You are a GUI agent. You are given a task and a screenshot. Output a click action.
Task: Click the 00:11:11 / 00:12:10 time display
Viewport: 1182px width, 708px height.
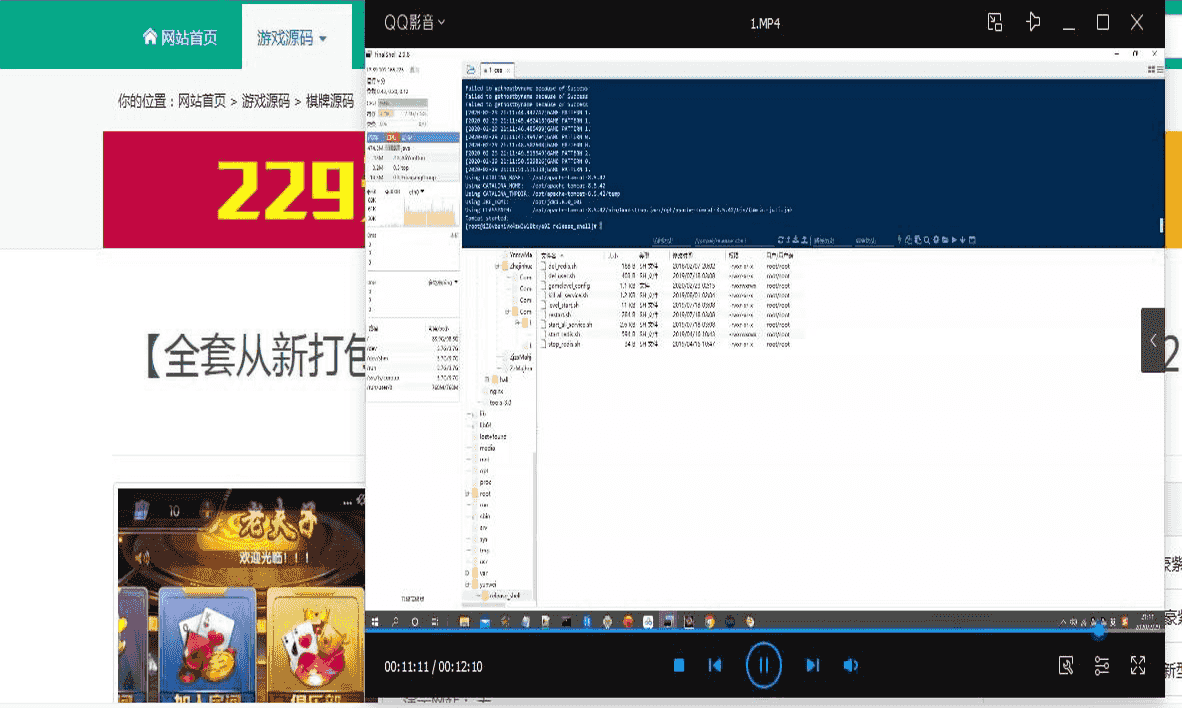(433, 667)
